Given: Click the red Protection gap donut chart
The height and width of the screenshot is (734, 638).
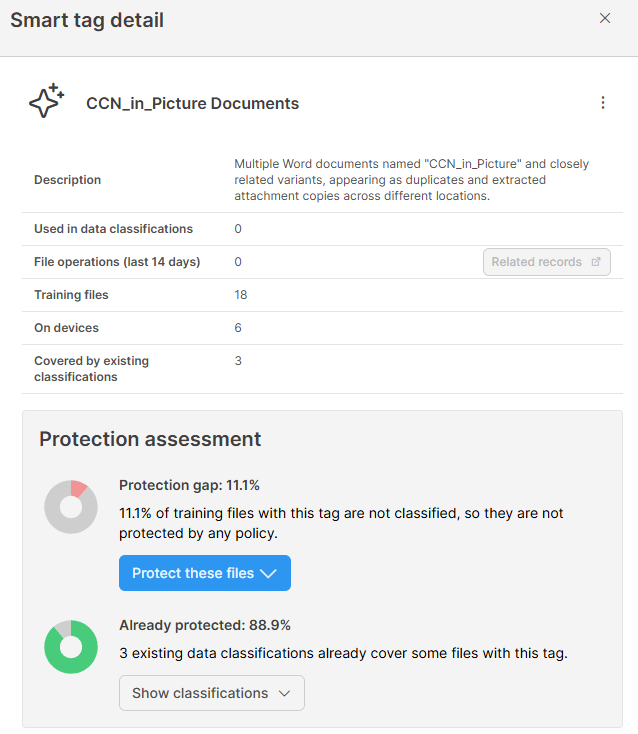Looking at the screenshot, I should [x=71, y=507].
